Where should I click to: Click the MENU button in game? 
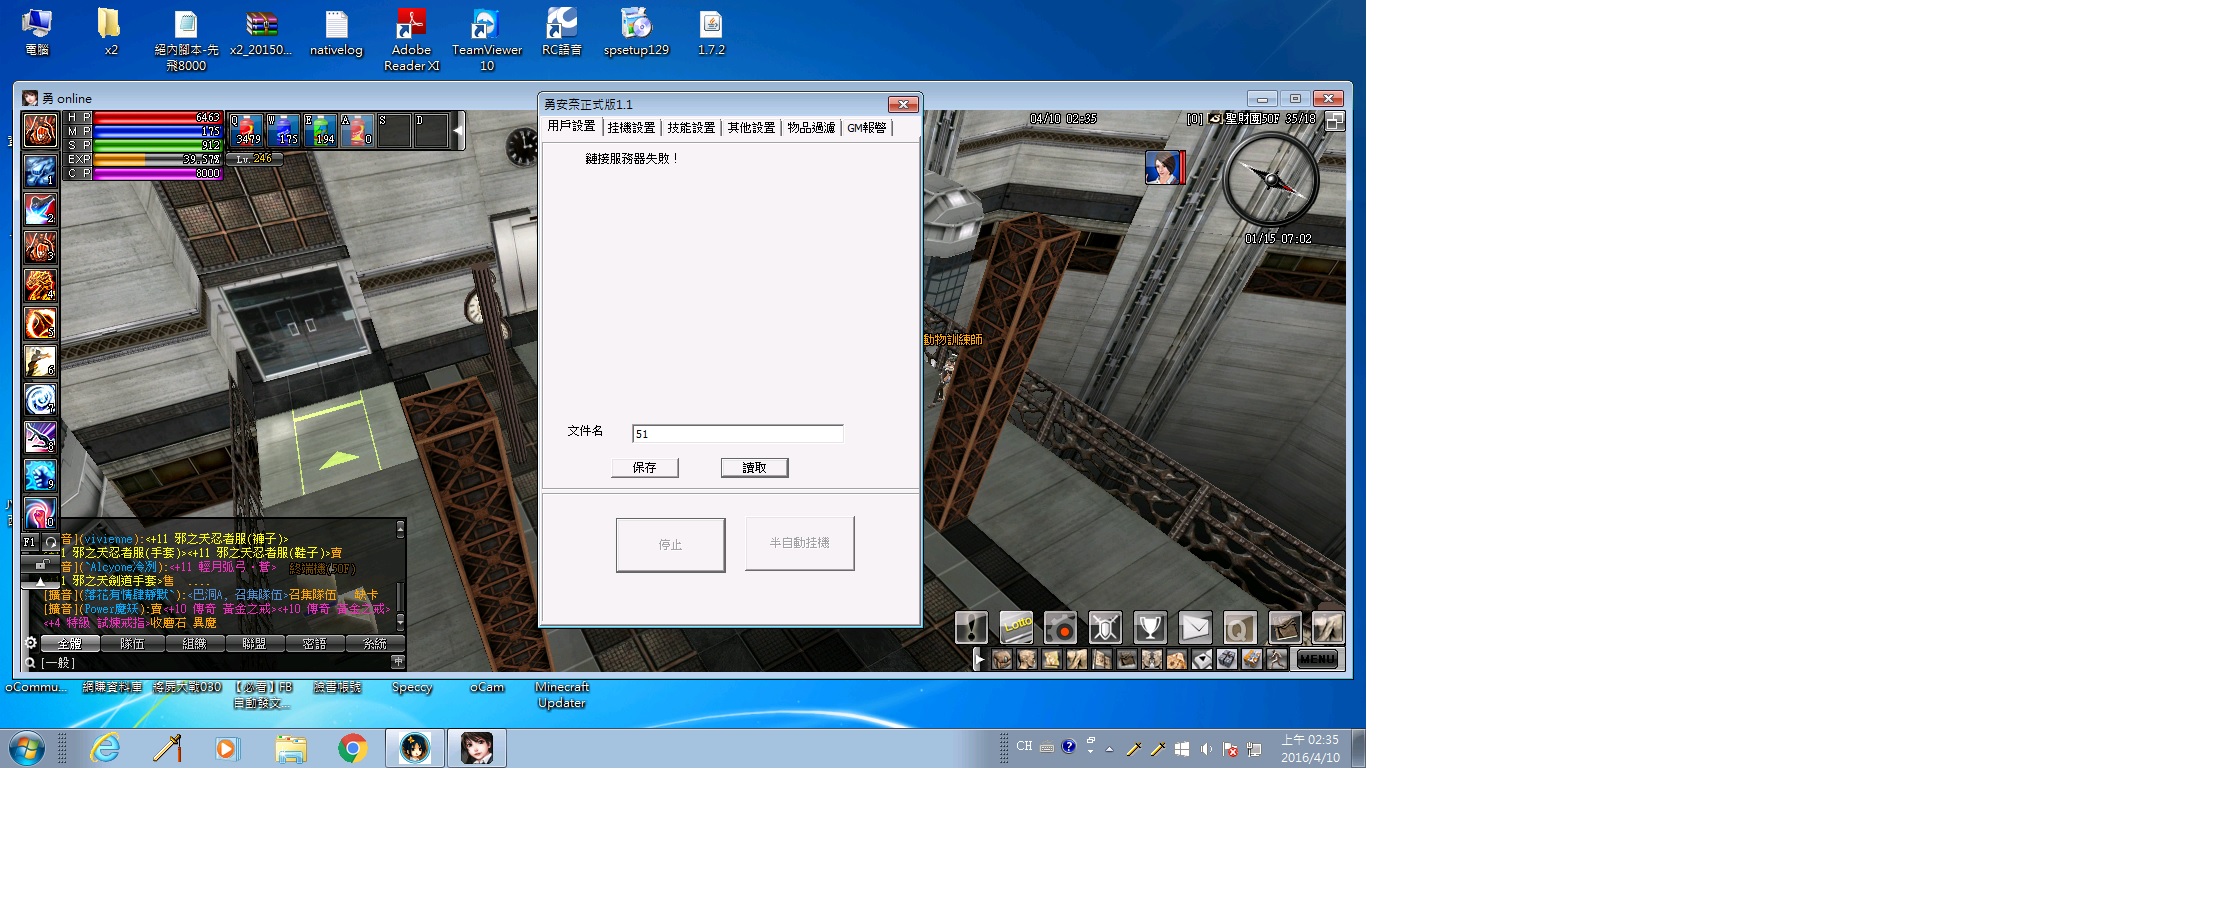click(1317, 659)
